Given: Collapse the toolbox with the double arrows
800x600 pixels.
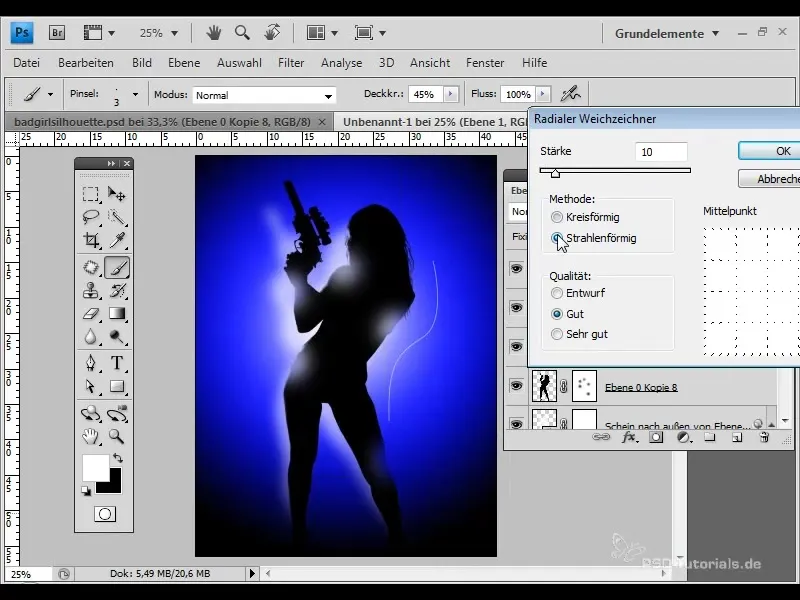Looking at the screenshot, I should pos(111,163).
